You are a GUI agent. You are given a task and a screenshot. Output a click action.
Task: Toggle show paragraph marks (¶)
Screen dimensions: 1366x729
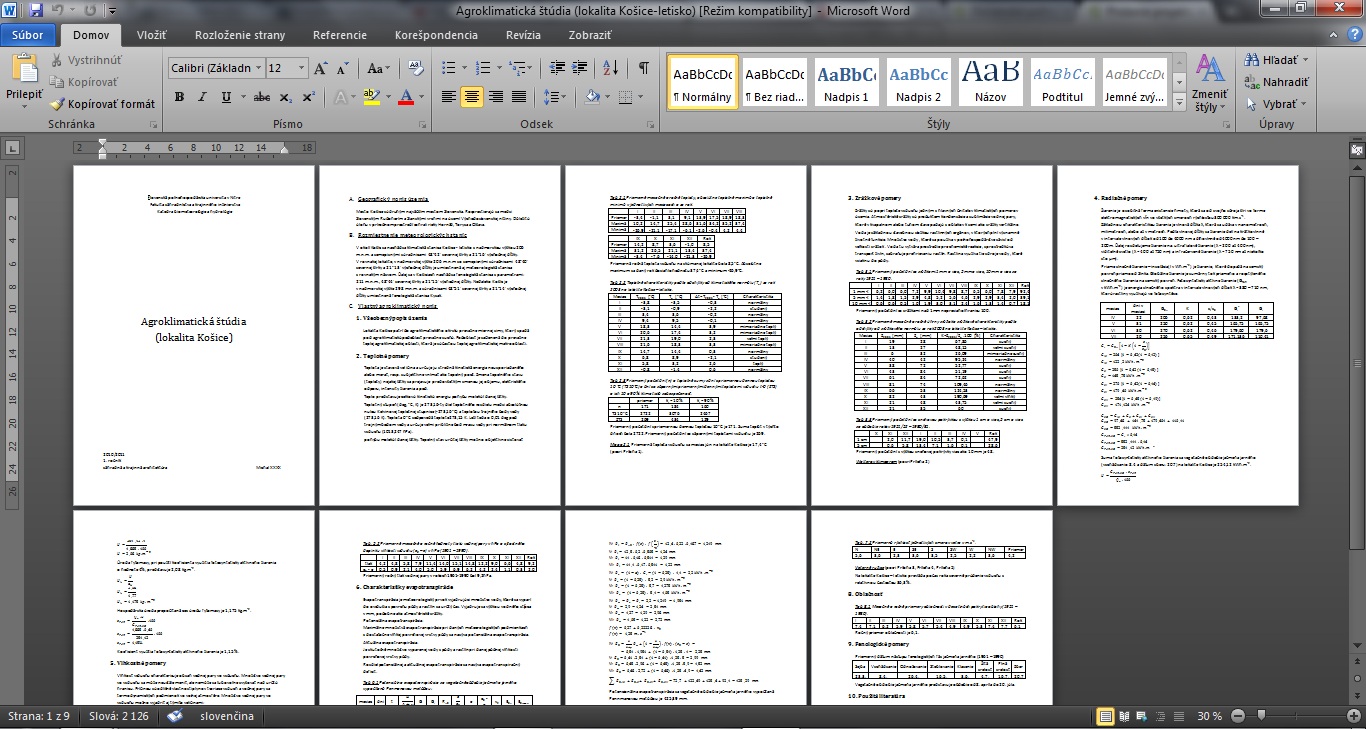click(643, 69)
